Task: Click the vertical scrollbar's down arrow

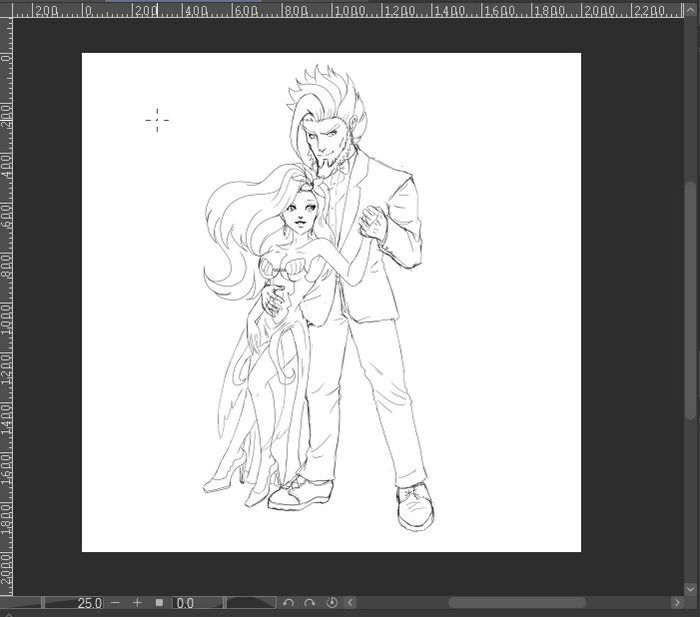Action: point(691,587)
